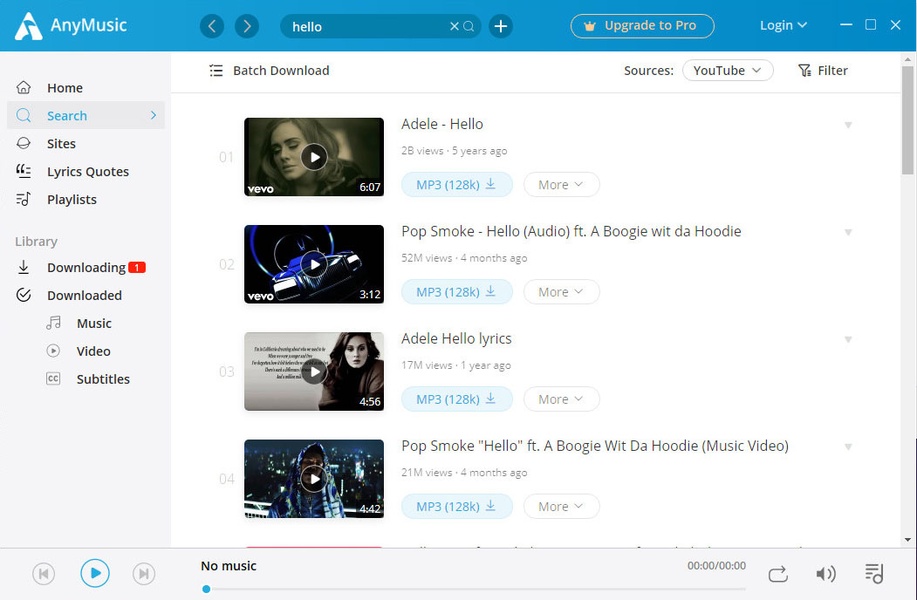Open the Filter options
Screen dimensions: 917x600
[x=823, y=71]
